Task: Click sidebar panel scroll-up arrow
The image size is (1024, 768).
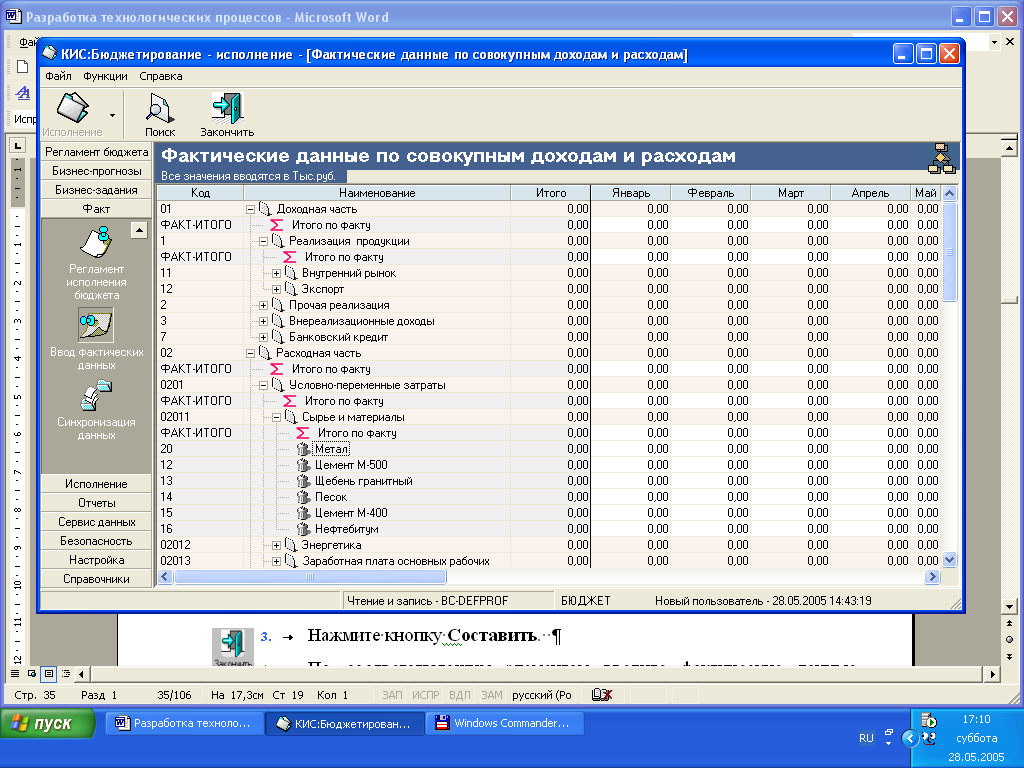Action: [139, 231]
